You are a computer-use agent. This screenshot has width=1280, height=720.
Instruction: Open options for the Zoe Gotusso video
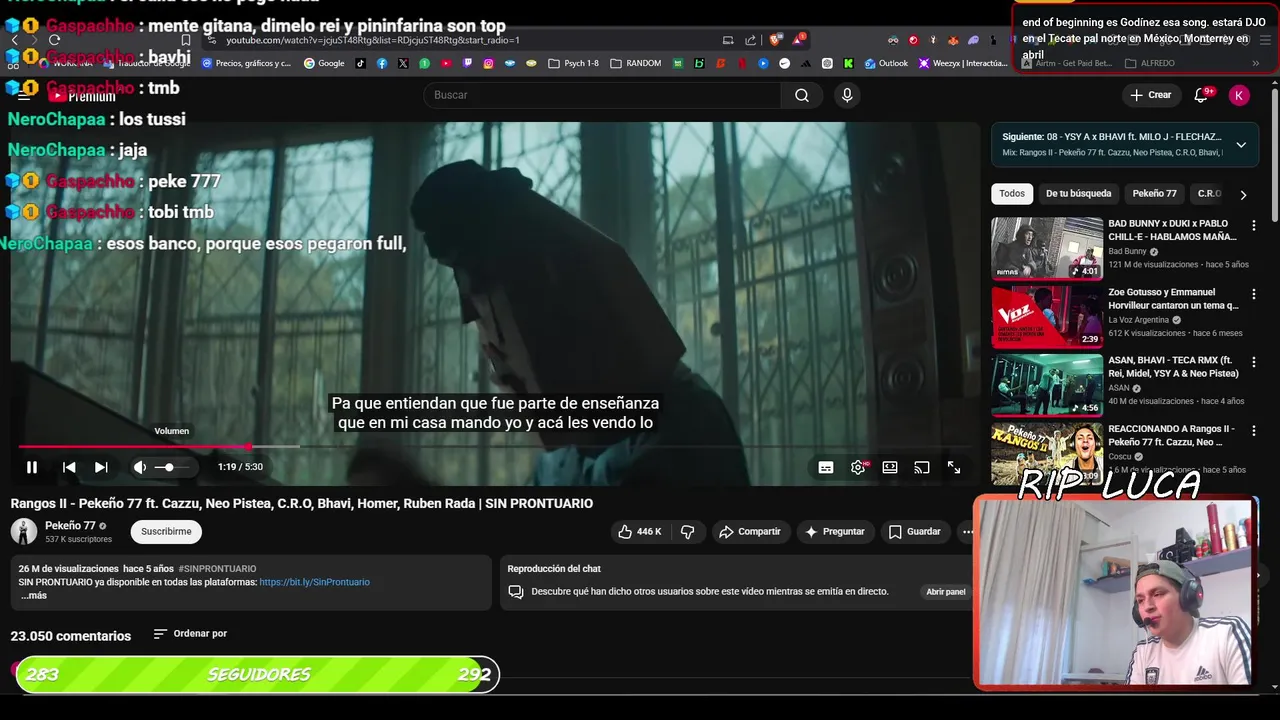tap(1254, 294)
